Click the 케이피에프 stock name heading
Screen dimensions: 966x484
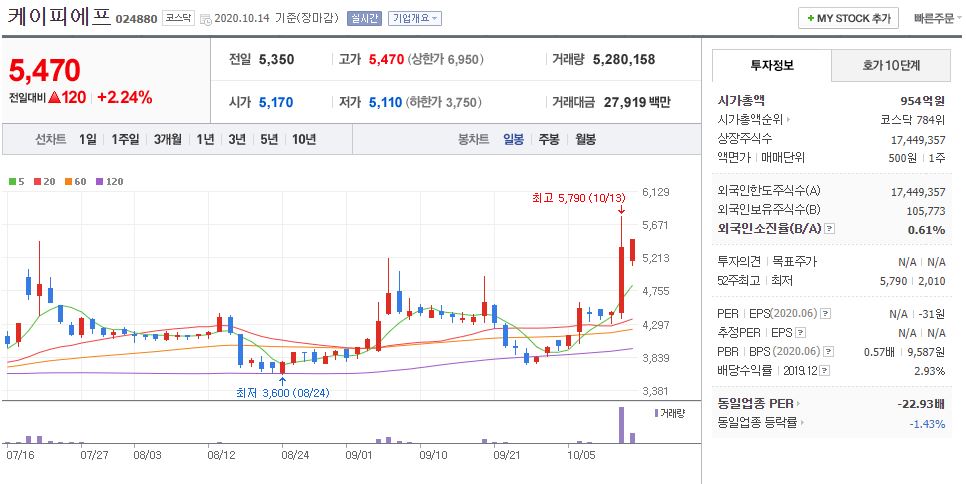[x=59, y=17]
